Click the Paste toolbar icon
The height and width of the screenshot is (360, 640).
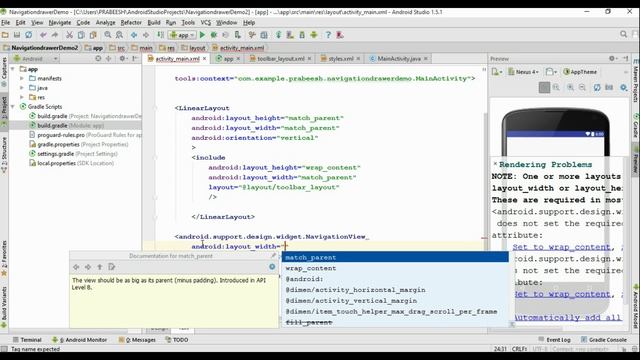[x=93, y=35]
